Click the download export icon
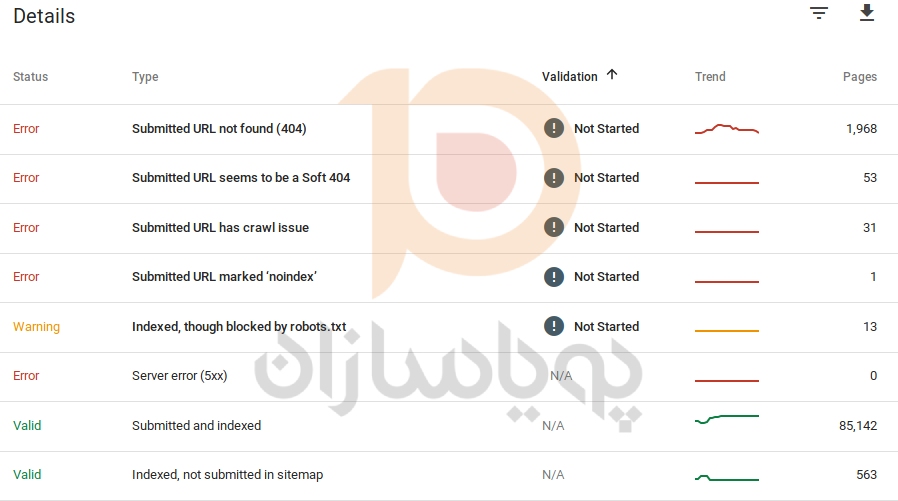This screenshot has width=898, height=501. click(867, 13)
